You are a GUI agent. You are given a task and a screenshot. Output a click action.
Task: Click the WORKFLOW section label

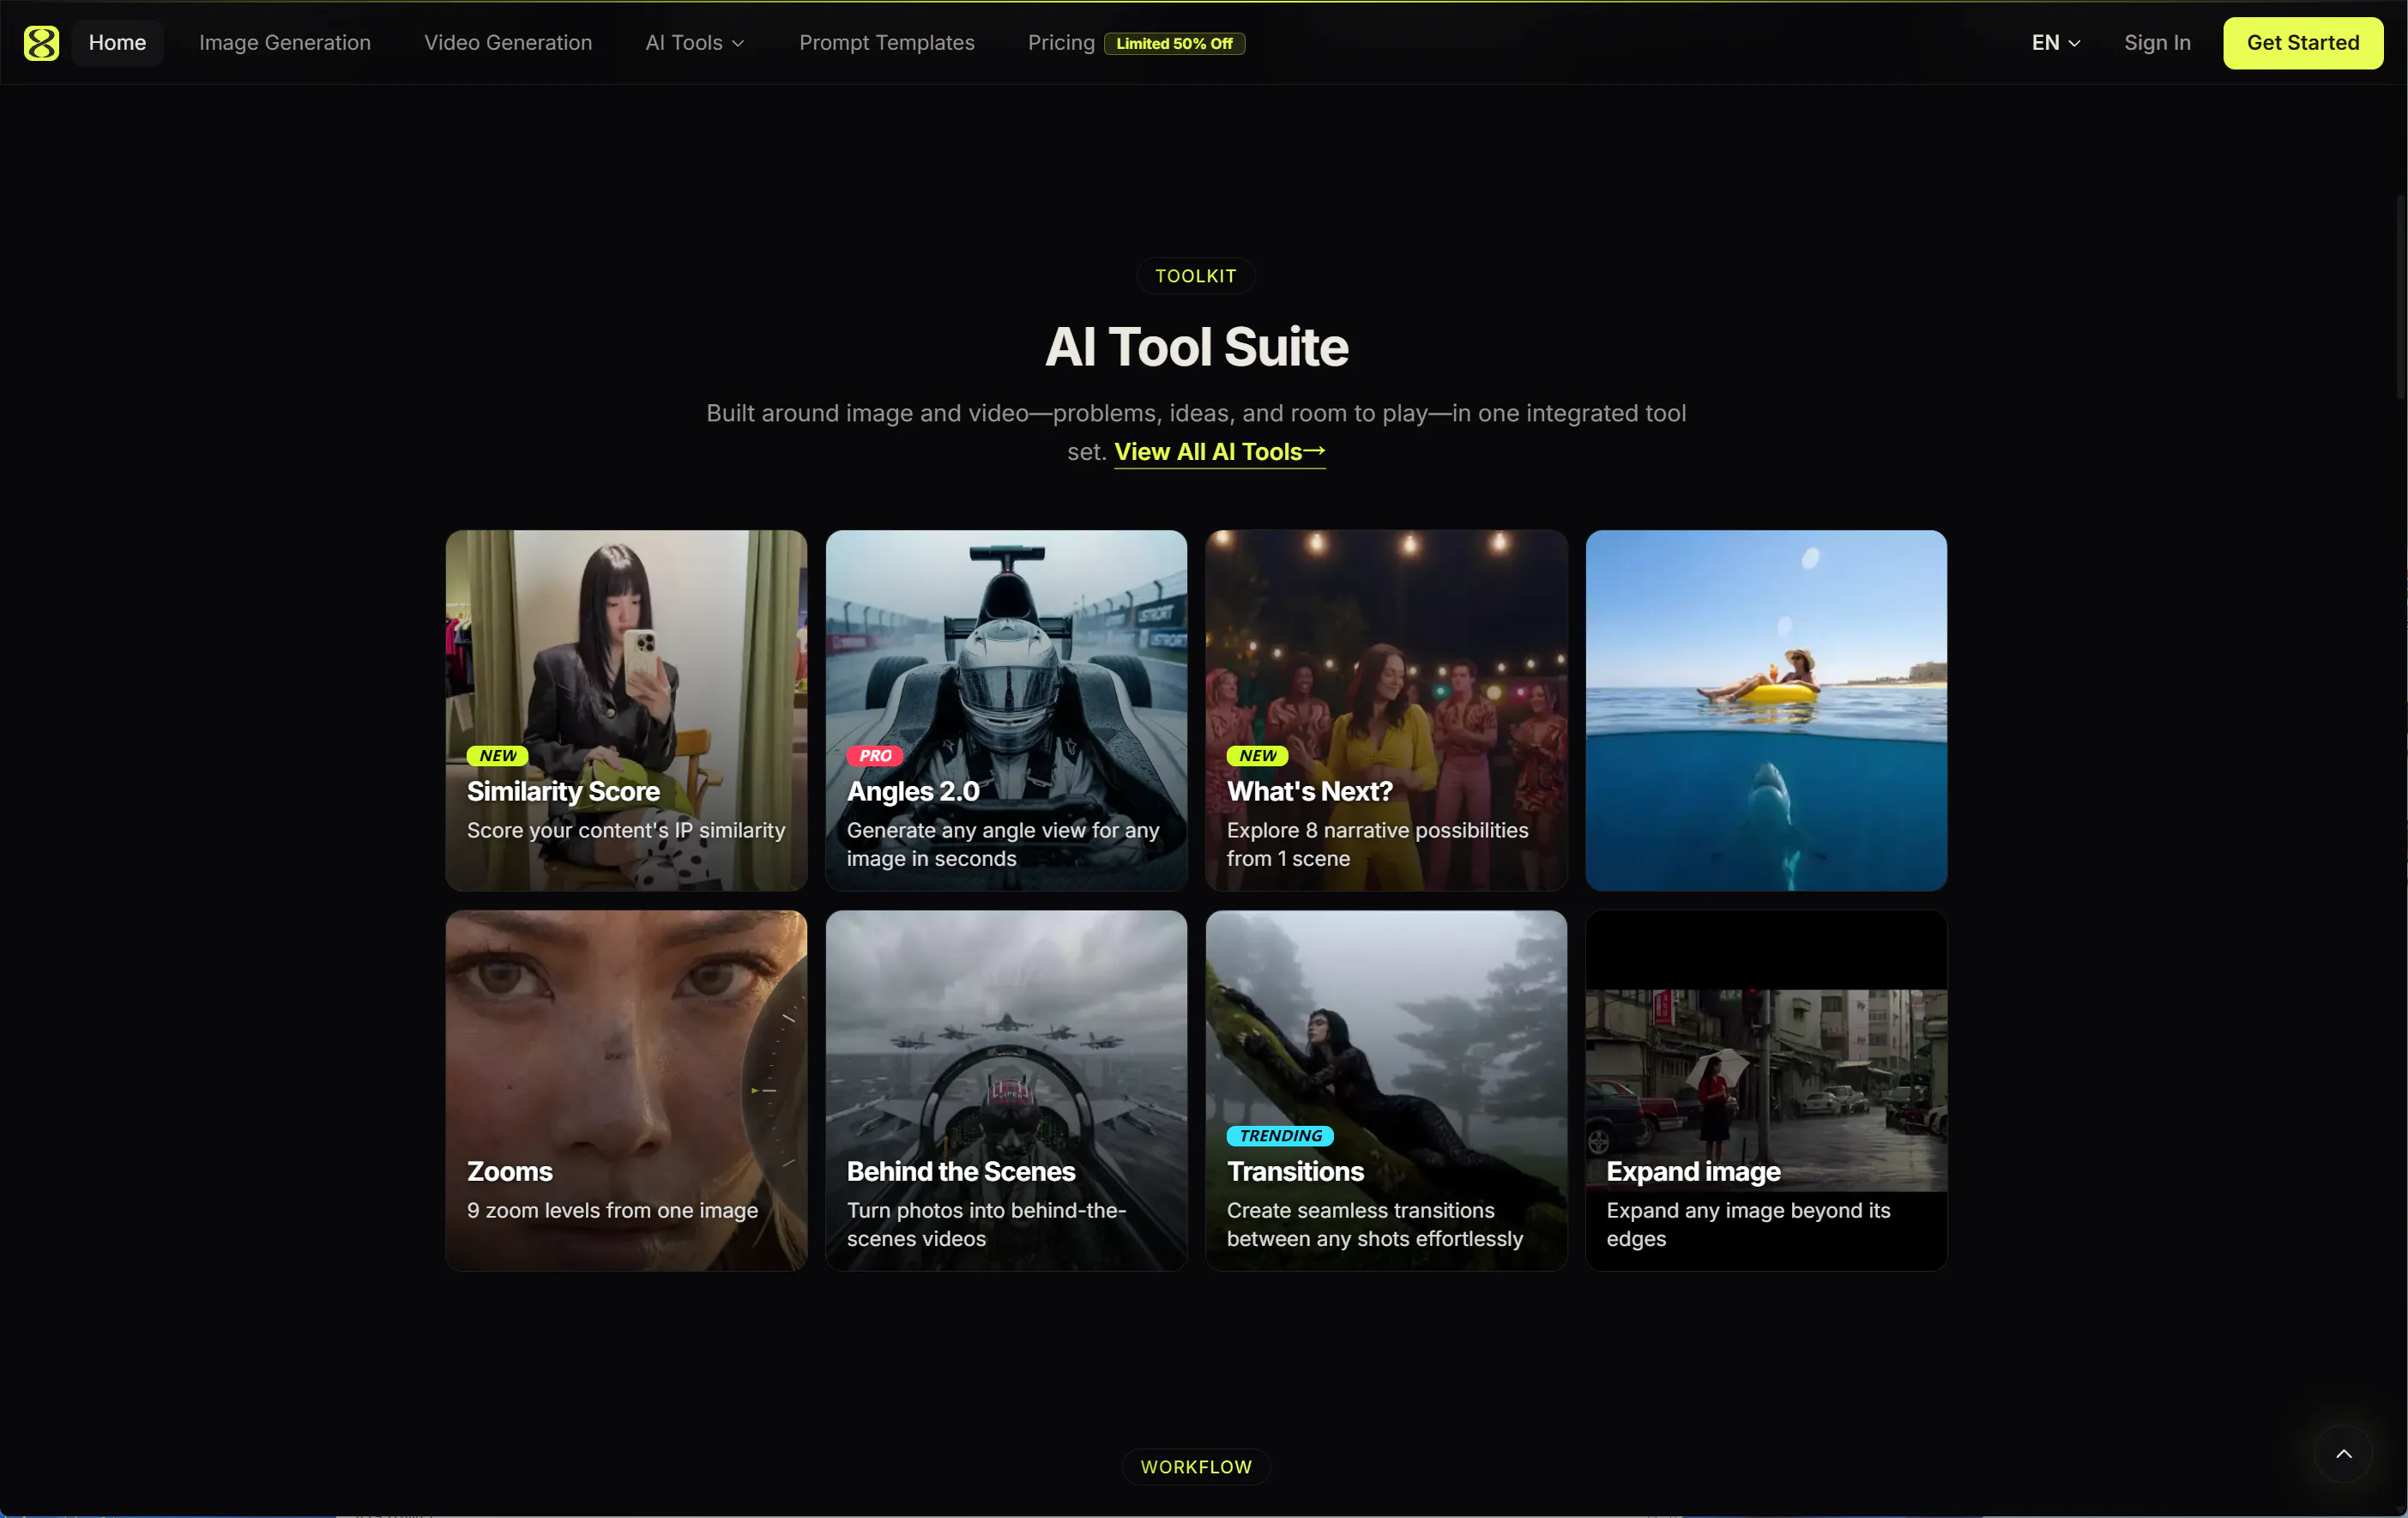pos(1196,1467)
